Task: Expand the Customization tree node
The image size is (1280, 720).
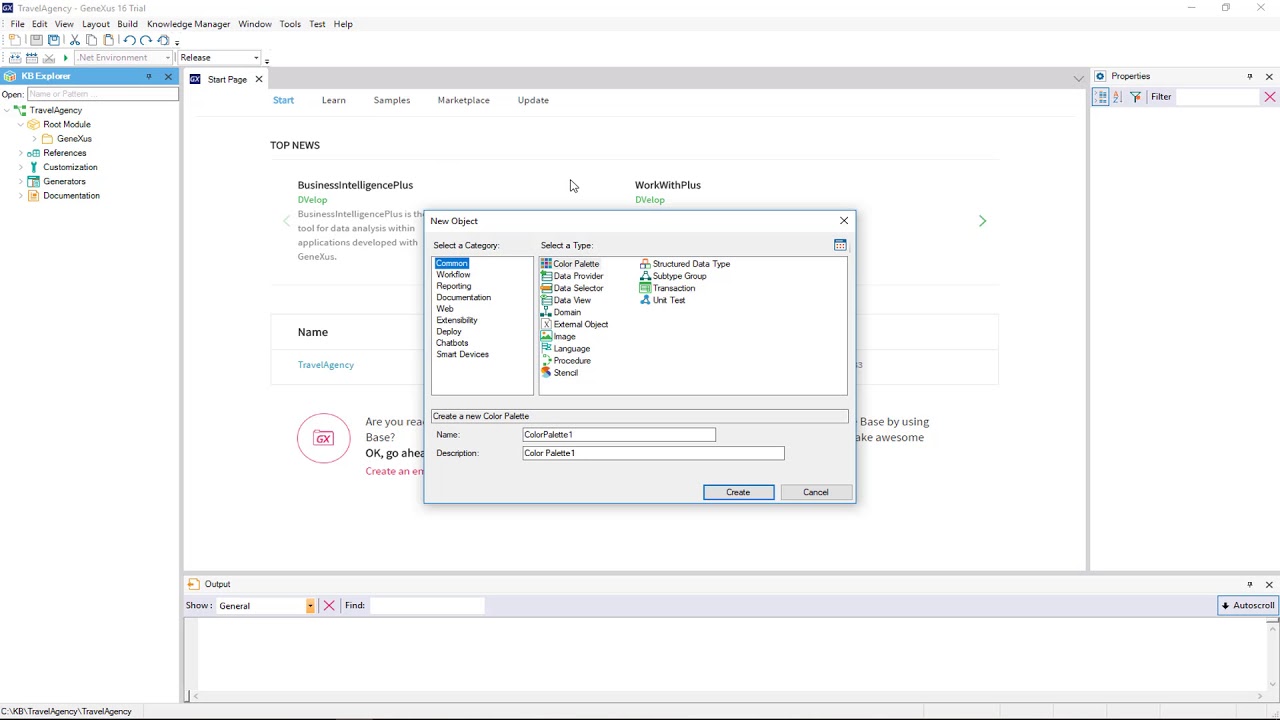Action: coord(21,167)
